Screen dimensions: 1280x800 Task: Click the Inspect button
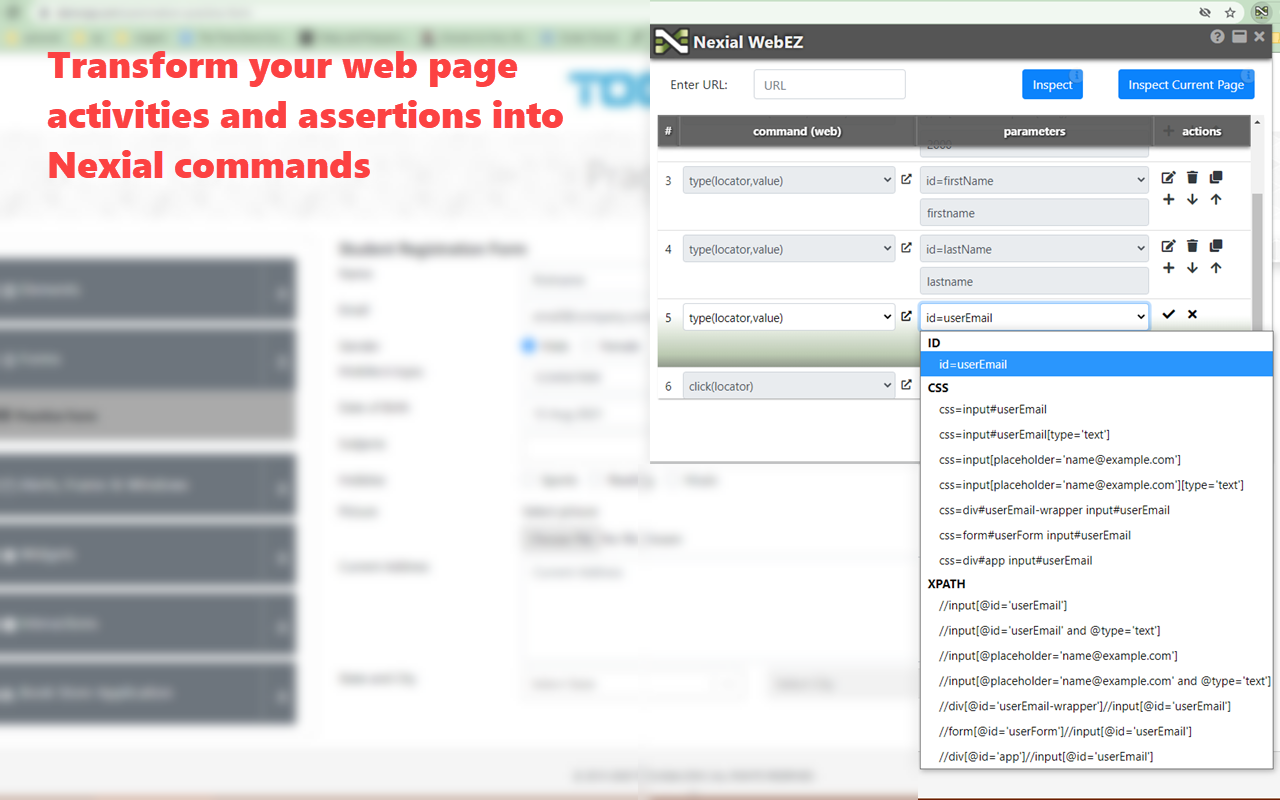coord(1052,84)
